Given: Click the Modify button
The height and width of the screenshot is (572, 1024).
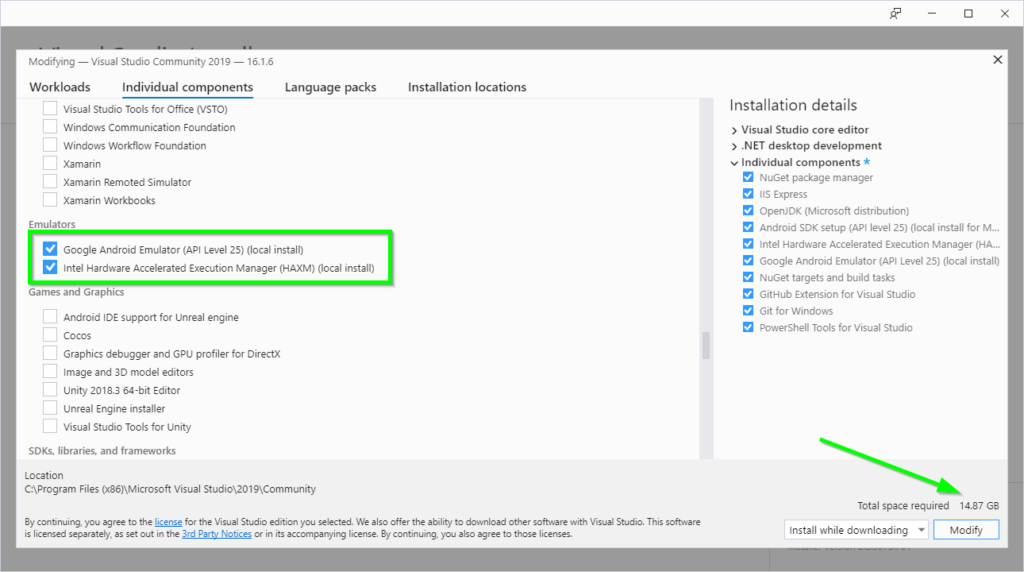Looking at the screenshot, I should (x=966, y=530).
